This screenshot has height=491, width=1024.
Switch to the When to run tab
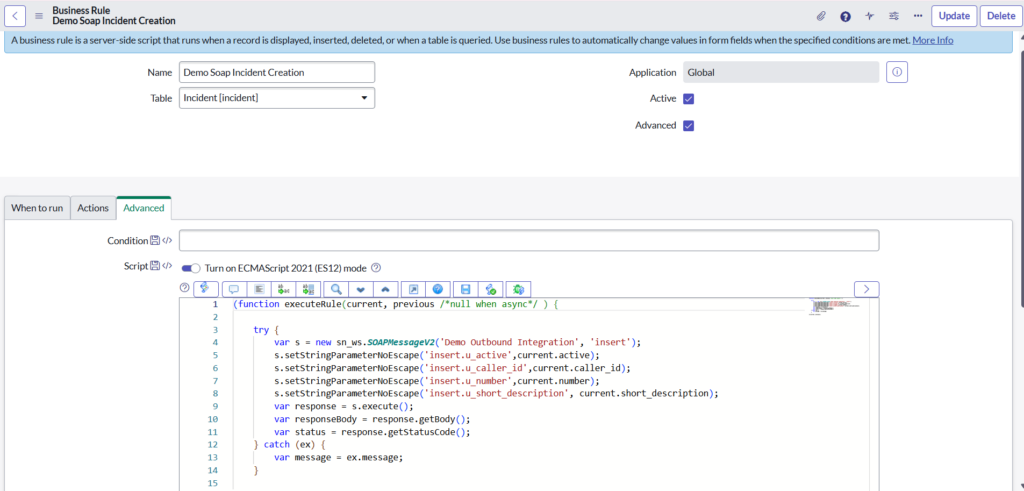(37, 208)
